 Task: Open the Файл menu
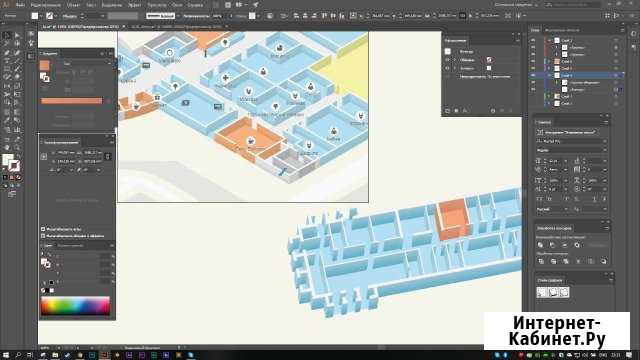pos(19,5)
